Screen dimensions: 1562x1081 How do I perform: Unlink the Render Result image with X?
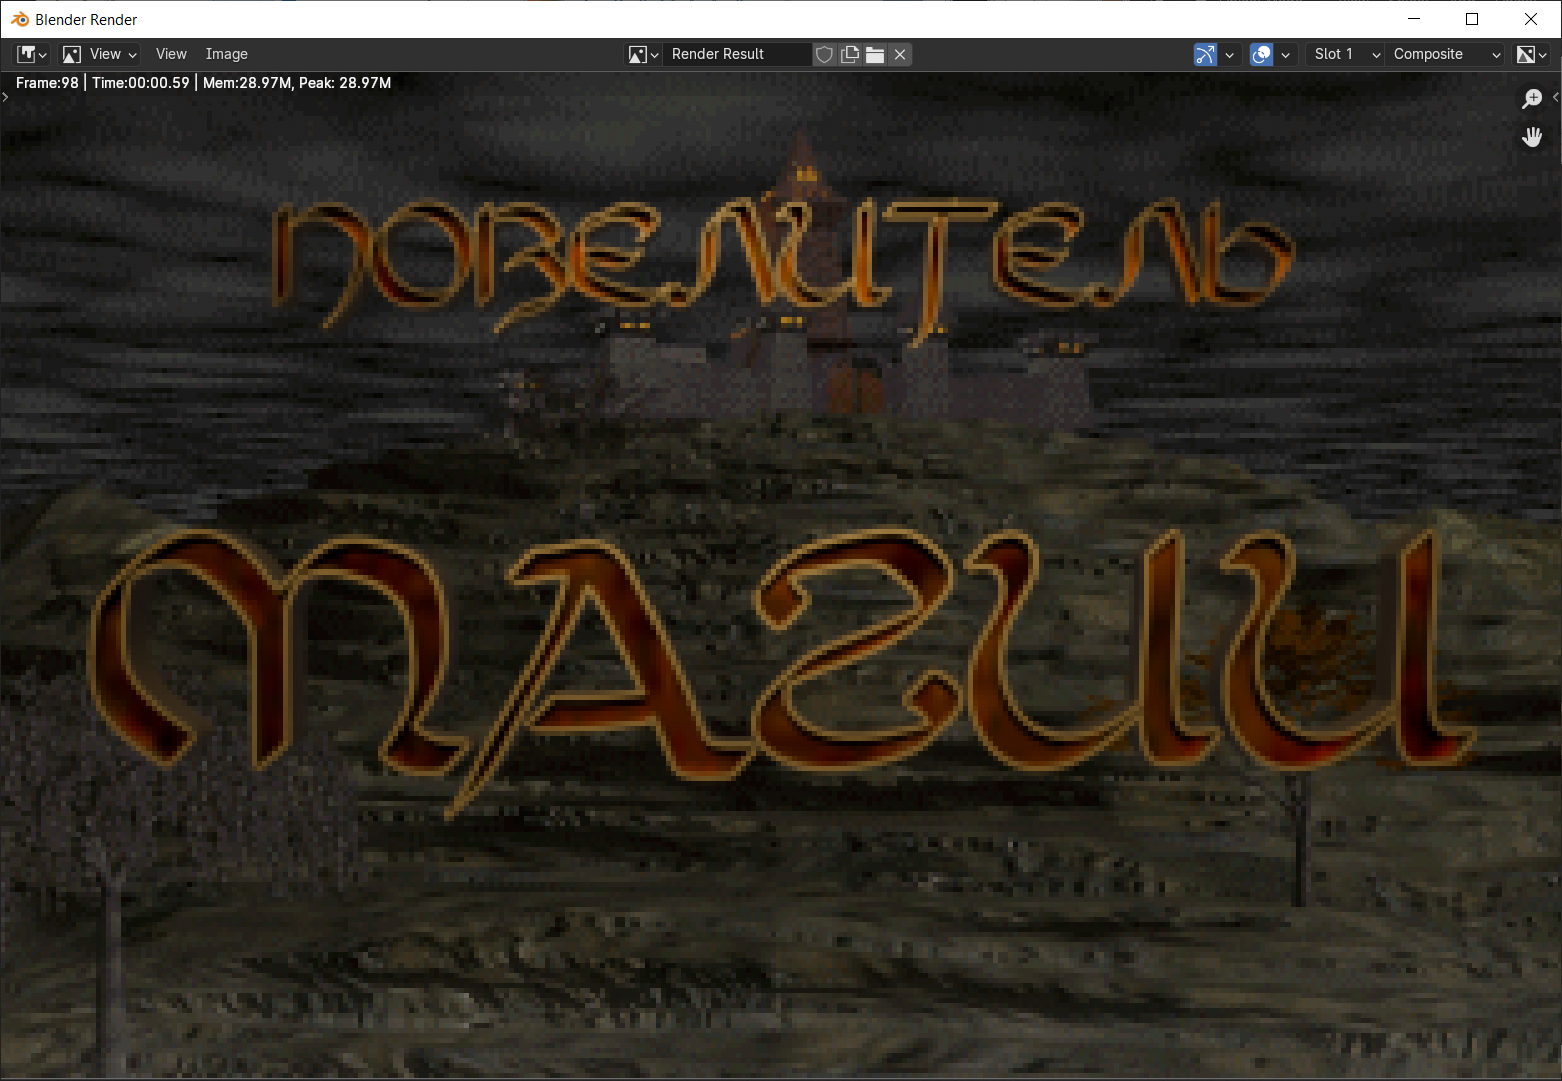[900, 54]
